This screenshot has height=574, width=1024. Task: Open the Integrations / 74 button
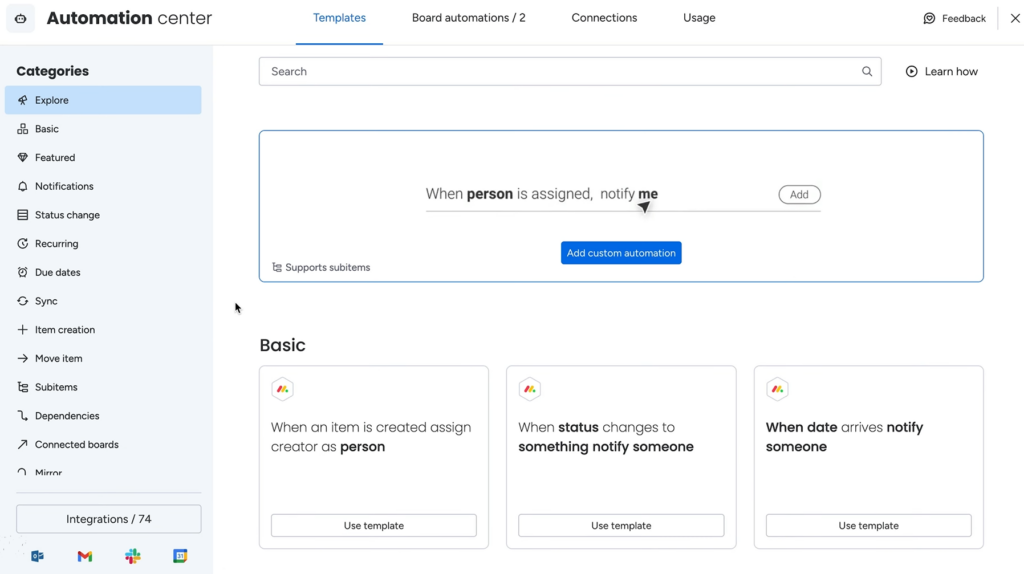(109, 519)
